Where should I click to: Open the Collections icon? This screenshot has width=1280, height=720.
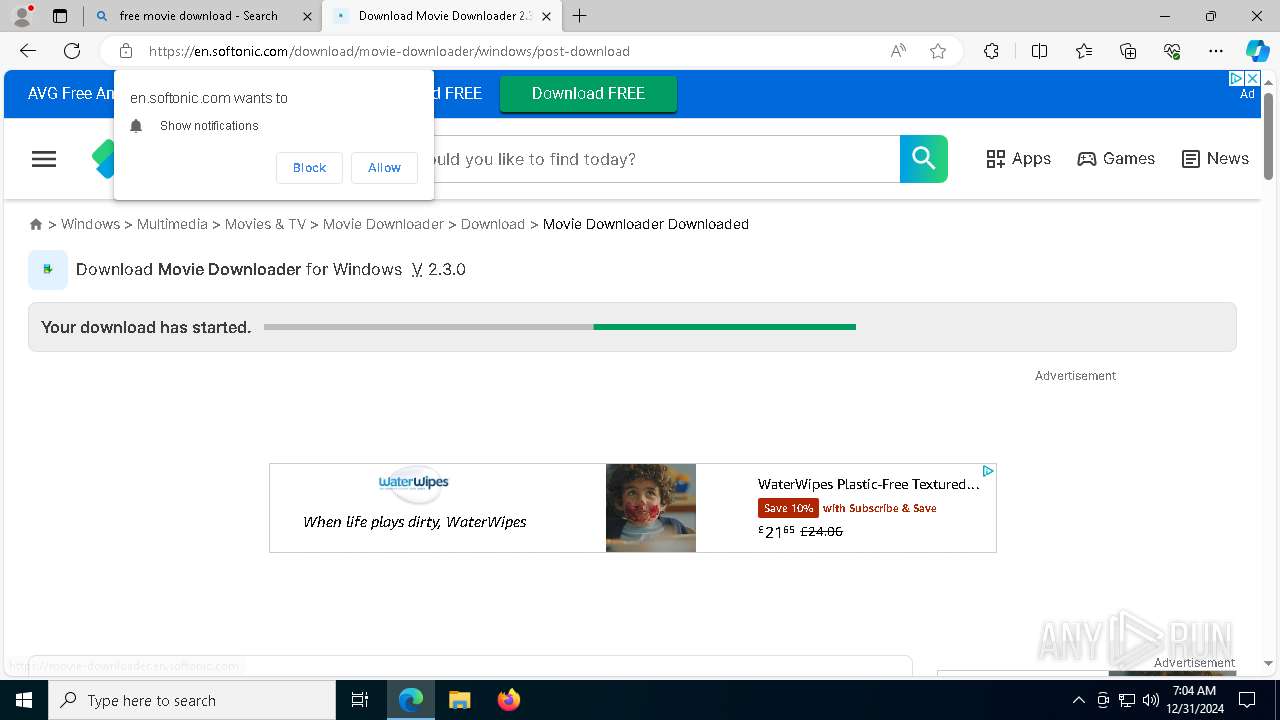[1128, 51]
